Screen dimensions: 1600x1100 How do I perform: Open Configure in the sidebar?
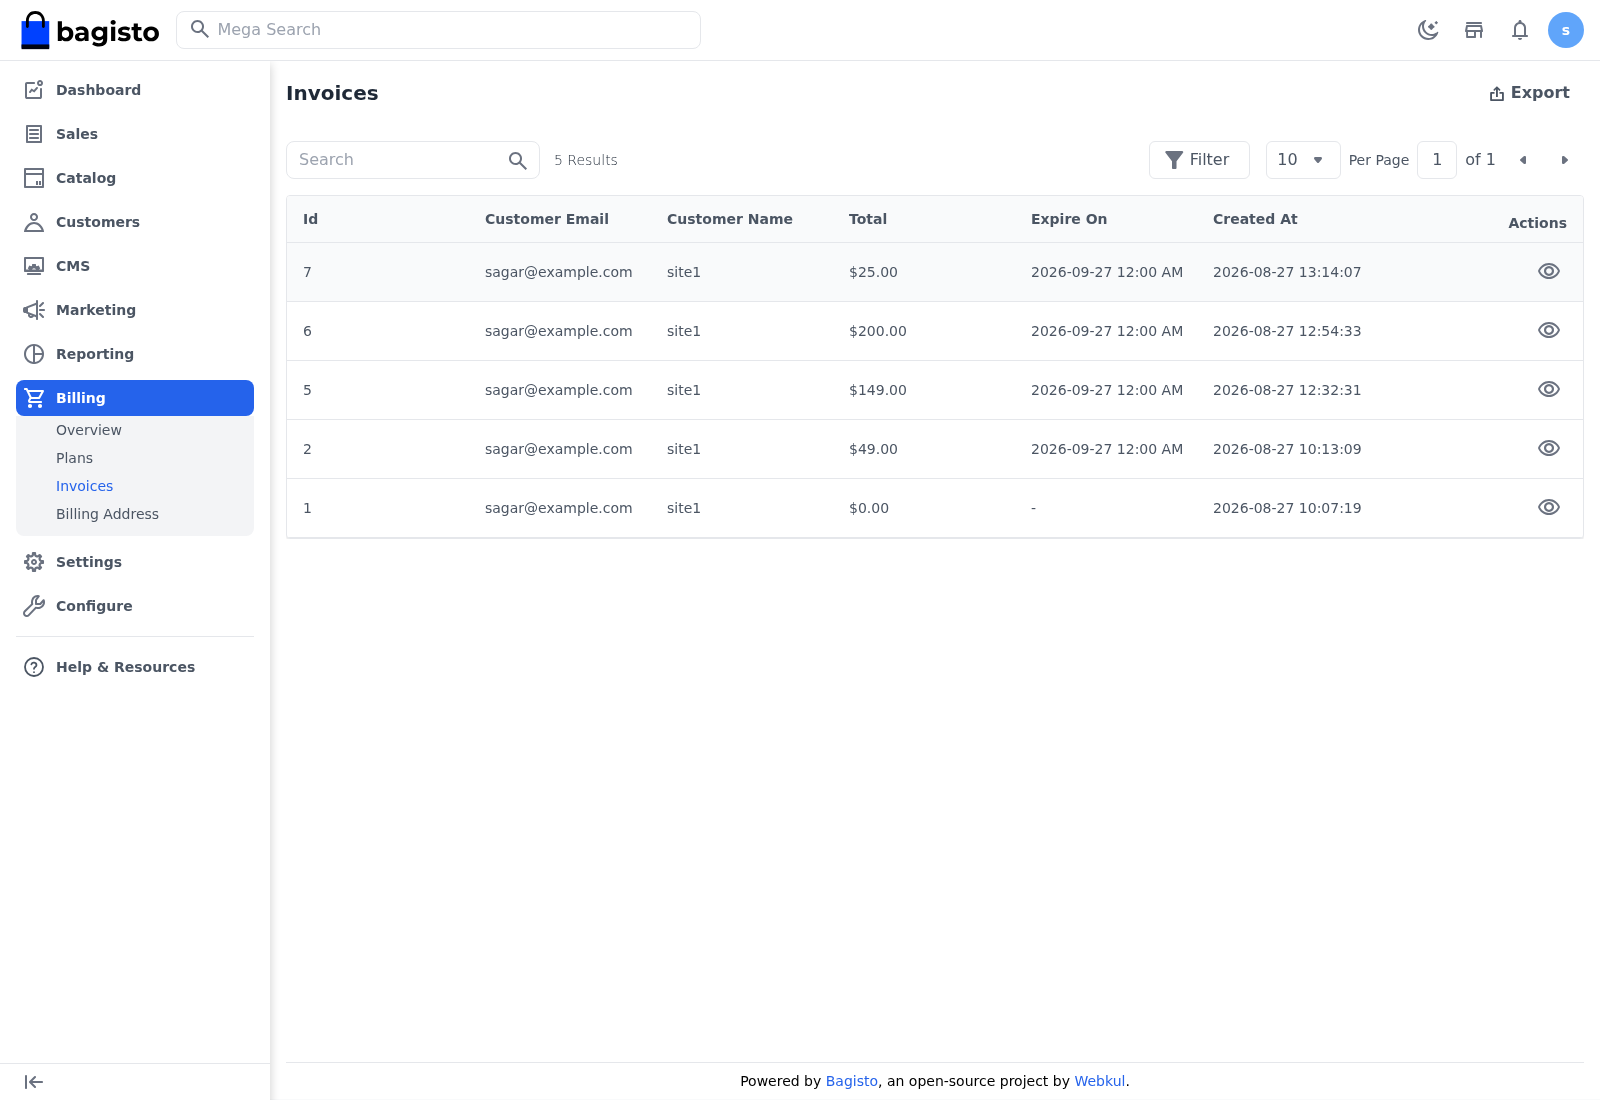[x=135, y=606]
